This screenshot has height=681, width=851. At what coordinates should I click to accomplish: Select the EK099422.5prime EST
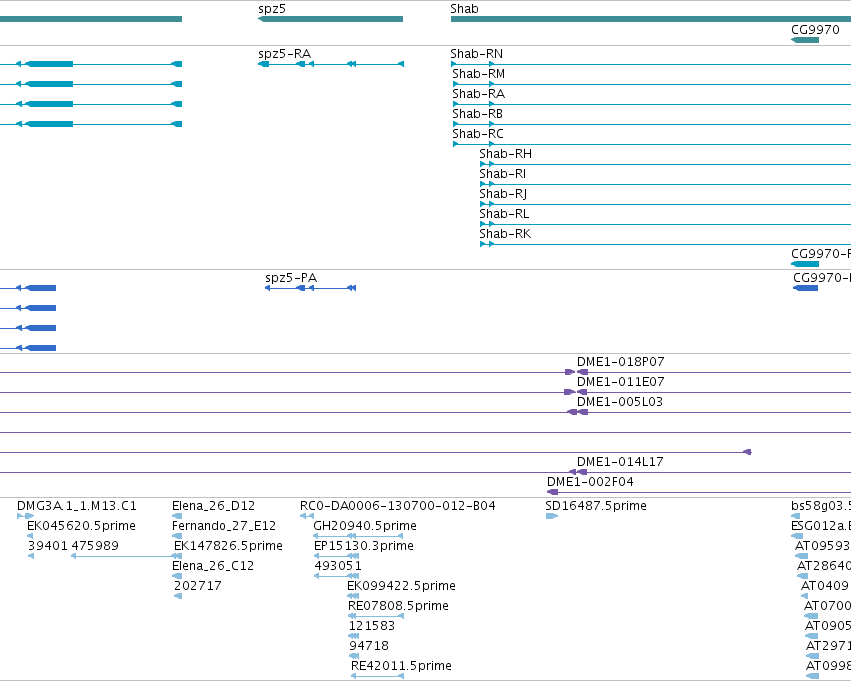[402, 587]
